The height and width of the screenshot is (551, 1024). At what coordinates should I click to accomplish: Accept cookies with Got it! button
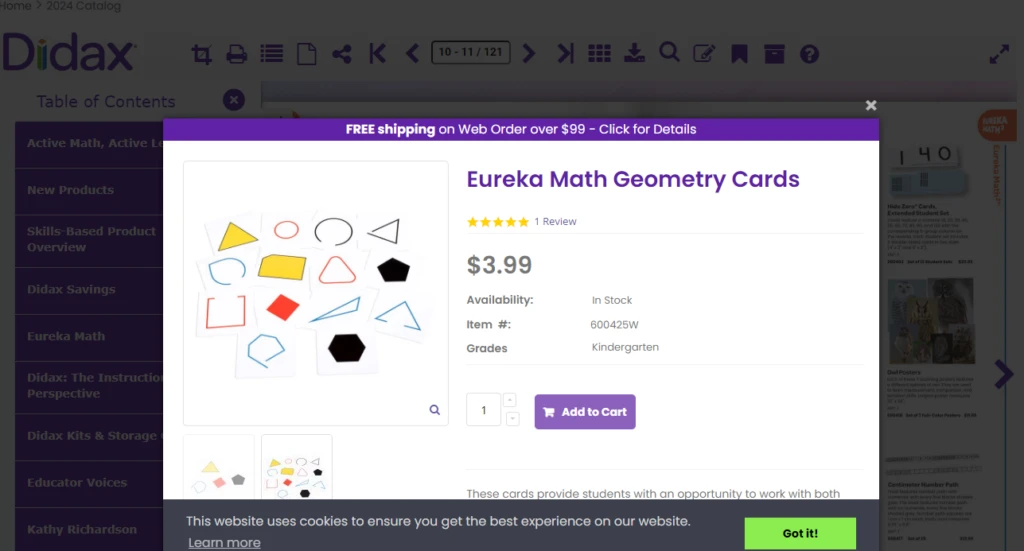[x=800, y=533]
